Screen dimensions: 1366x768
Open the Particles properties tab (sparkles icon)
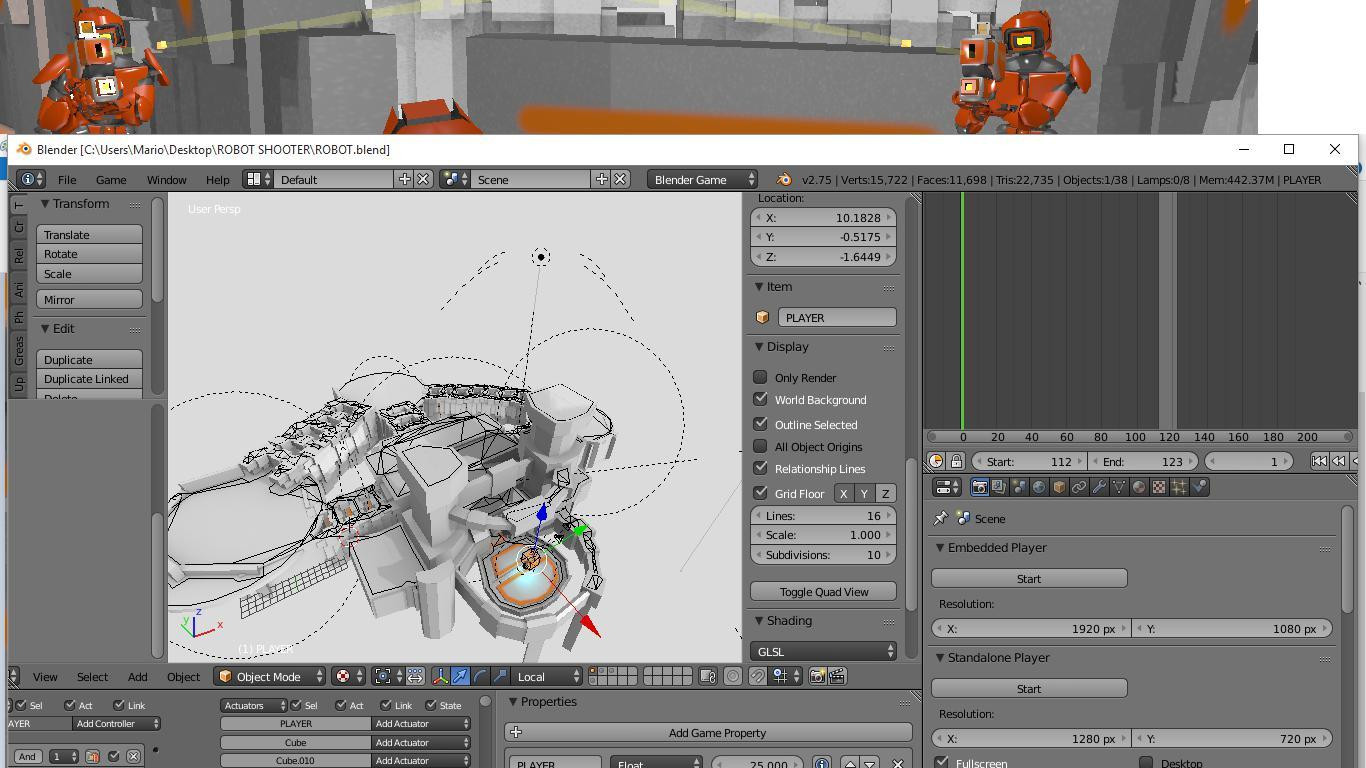(1179, 487)
